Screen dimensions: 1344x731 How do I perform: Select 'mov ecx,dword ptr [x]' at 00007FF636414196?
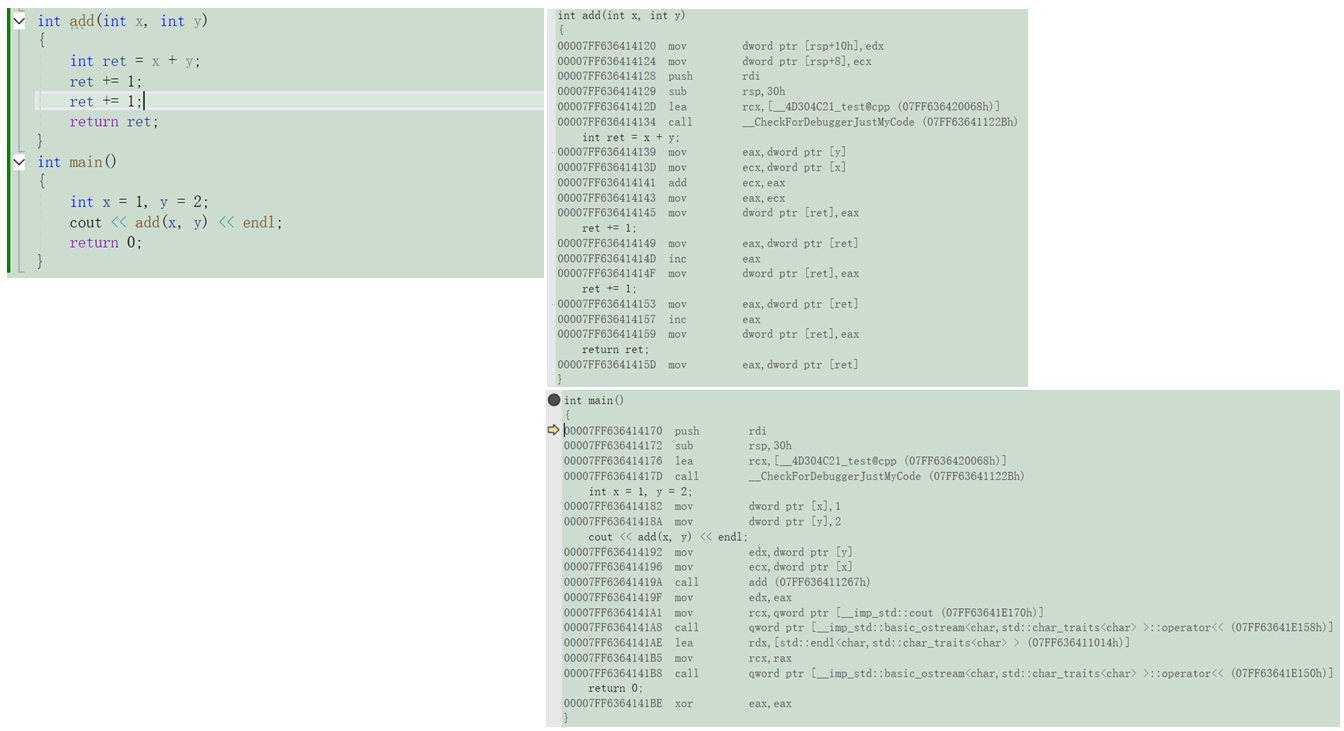708,567
